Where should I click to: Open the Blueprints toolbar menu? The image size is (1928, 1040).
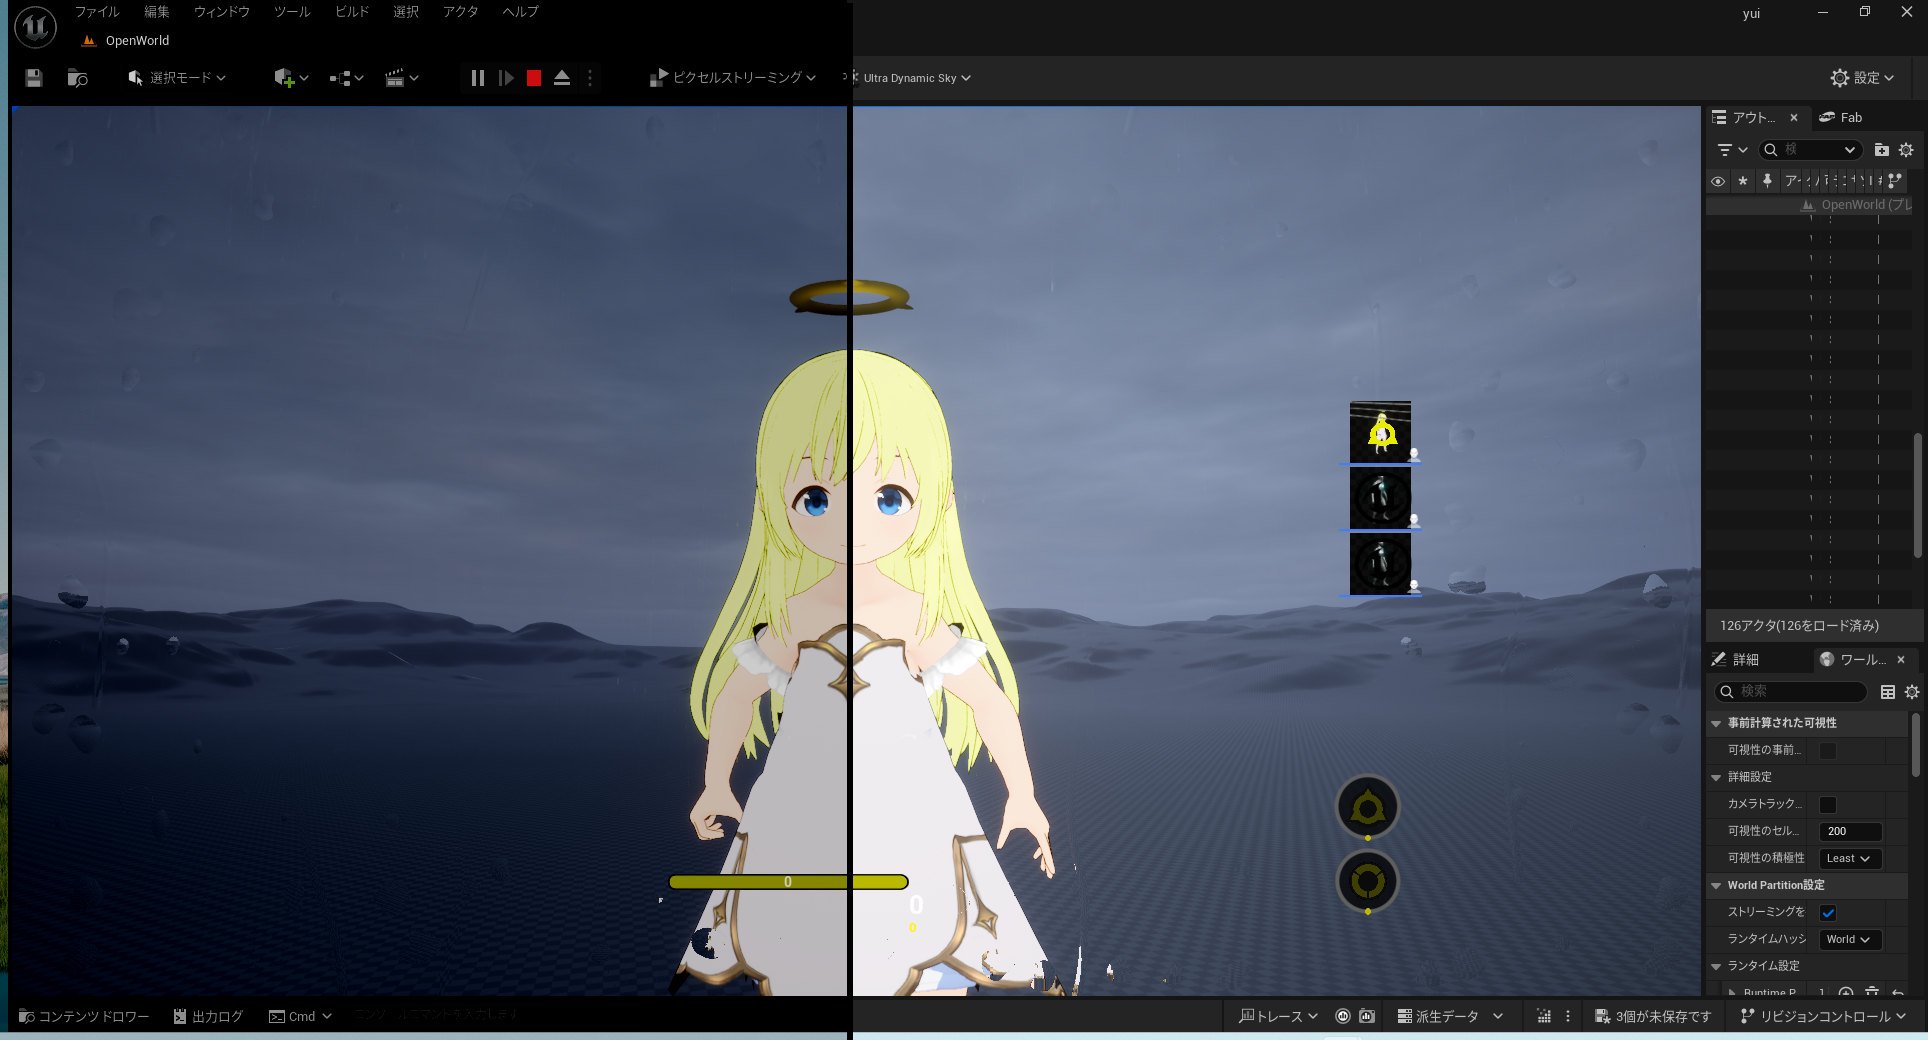[x=346, y=78]
